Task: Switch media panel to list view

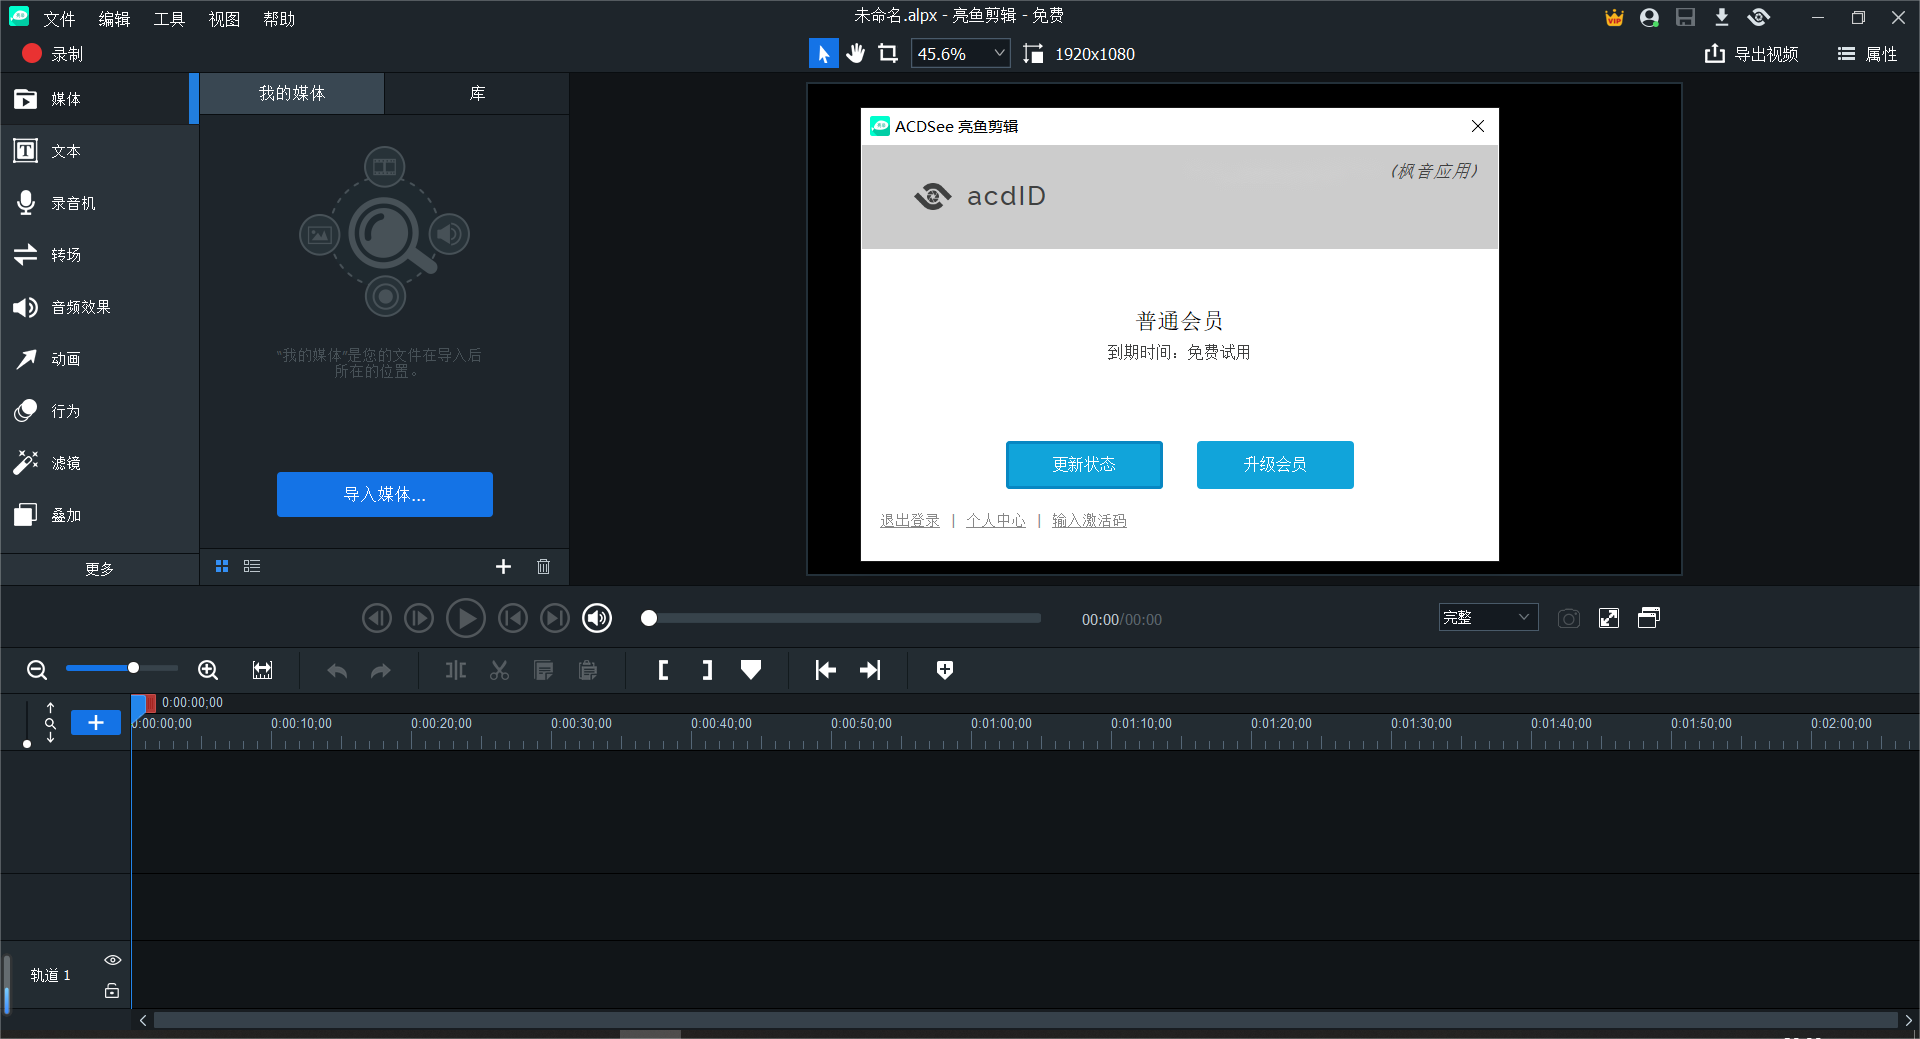Action: coord(252,566)
